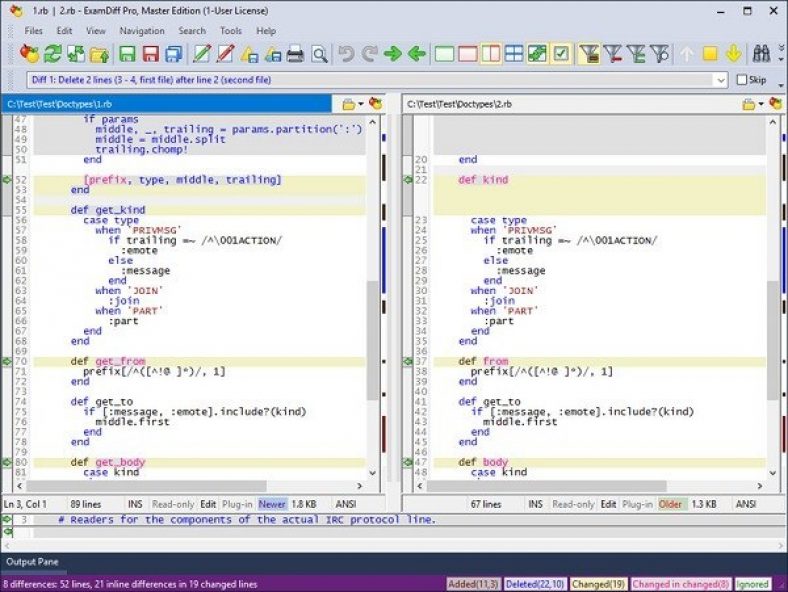Toggle the Skip checkbox
The height and width of the screenshot is (592, 788).
tap(742, 80)
